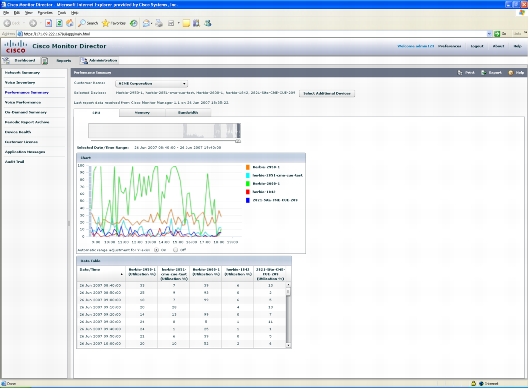The width and height of the screenshot is (530, 389).
Task: Open Voice Inventory in the sidebar
Action: click(20, 82)
